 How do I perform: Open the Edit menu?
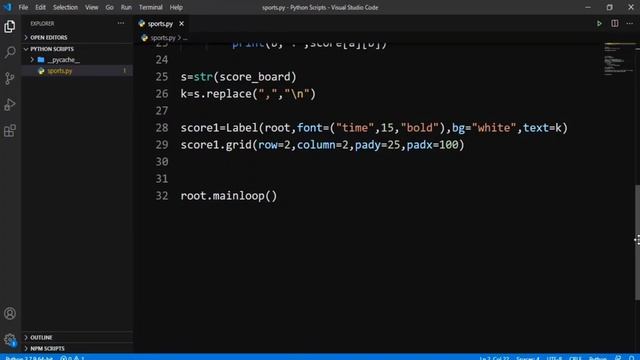tap(40, 7)
